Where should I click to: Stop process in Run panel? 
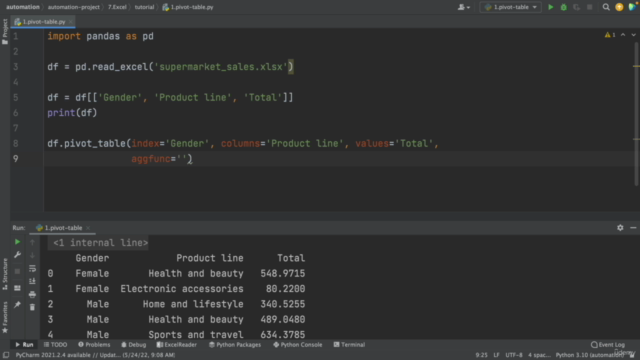pyautogui.click(x=17, y=271)
